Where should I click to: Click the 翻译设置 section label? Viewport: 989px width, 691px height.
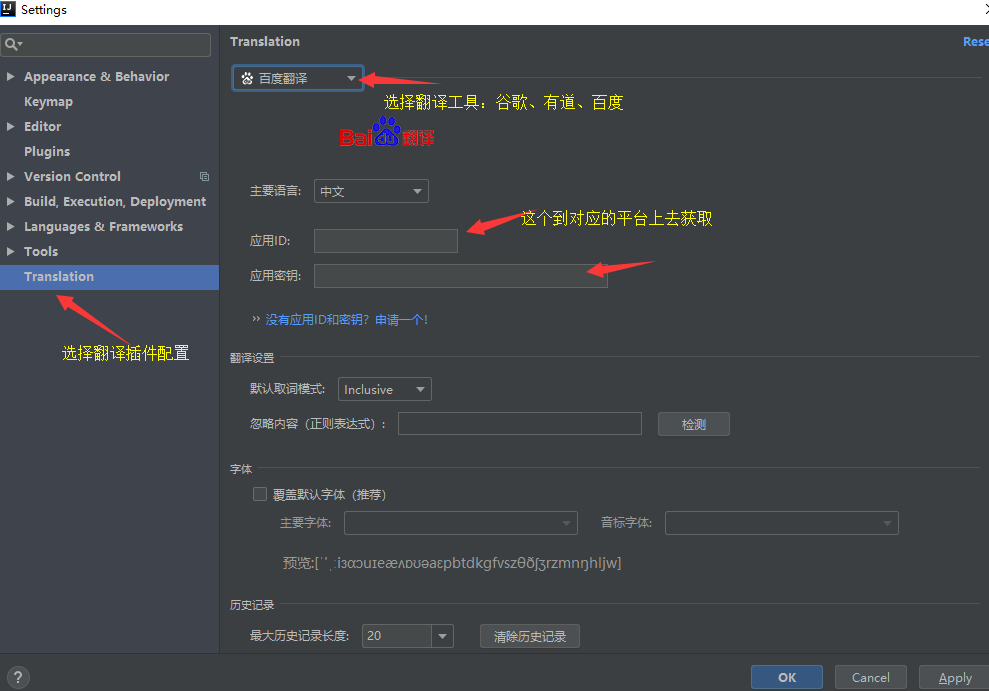point(252,358)
